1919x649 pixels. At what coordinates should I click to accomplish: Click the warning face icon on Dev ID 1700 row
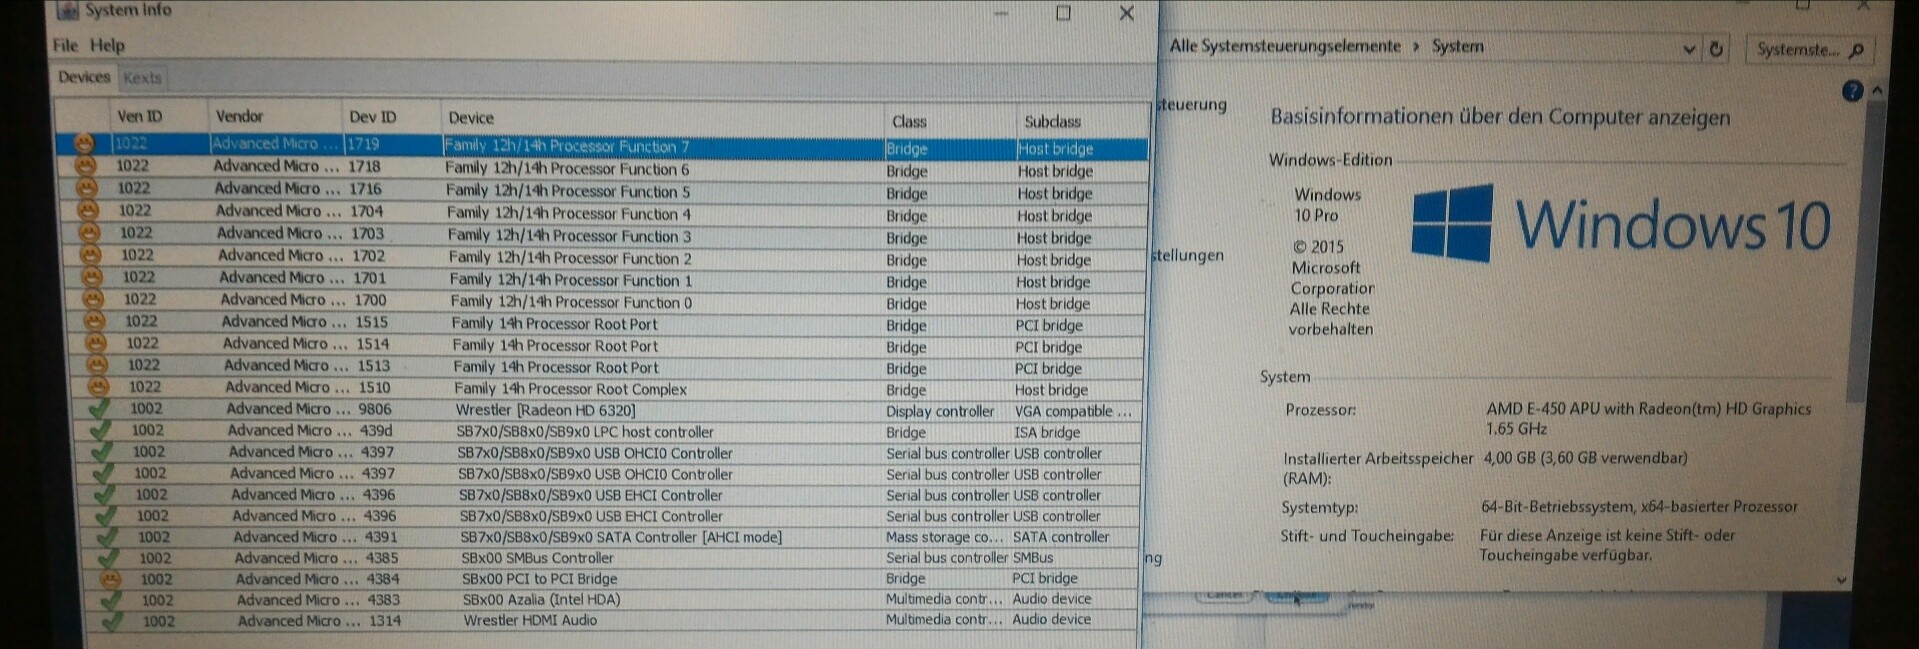(x=93, y=299)
